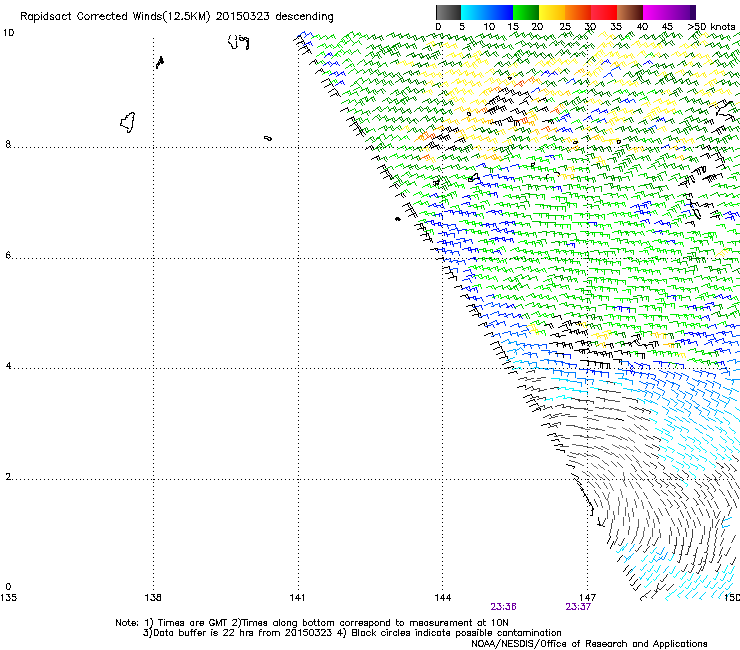Image resolution: width=740 pixels, height=650 pixels.
Task: Click the brown 35-40 knots legend color
Action: (x=630, y=12)
